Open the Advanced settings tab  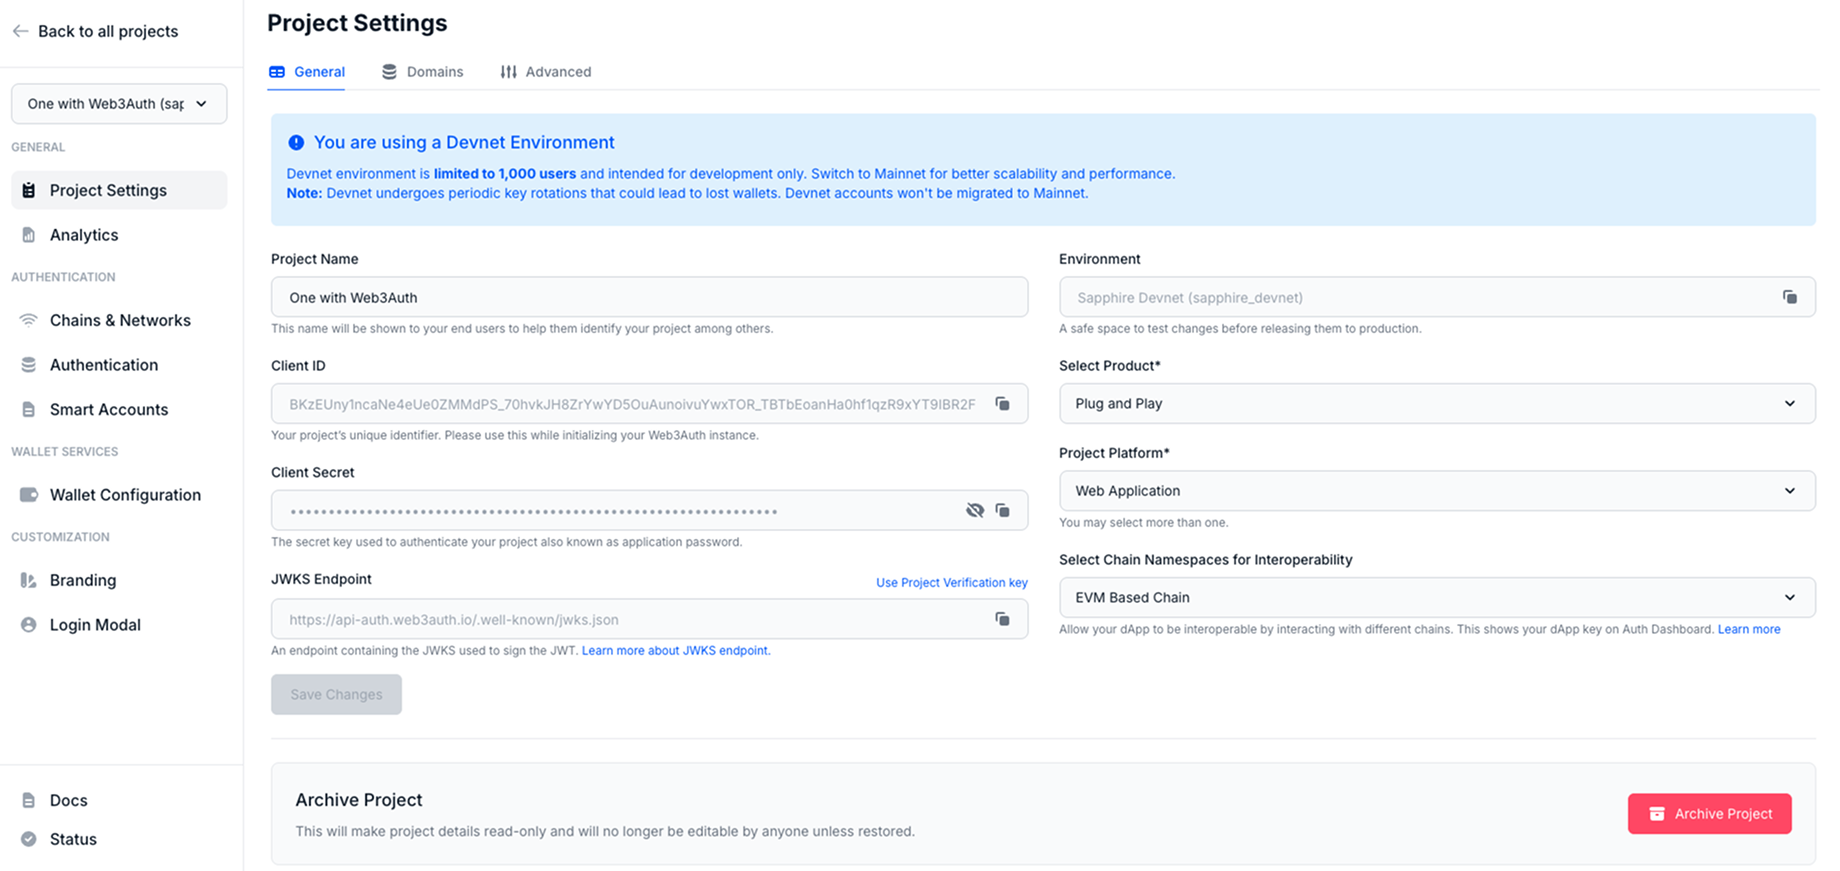(x=558, y=71)
